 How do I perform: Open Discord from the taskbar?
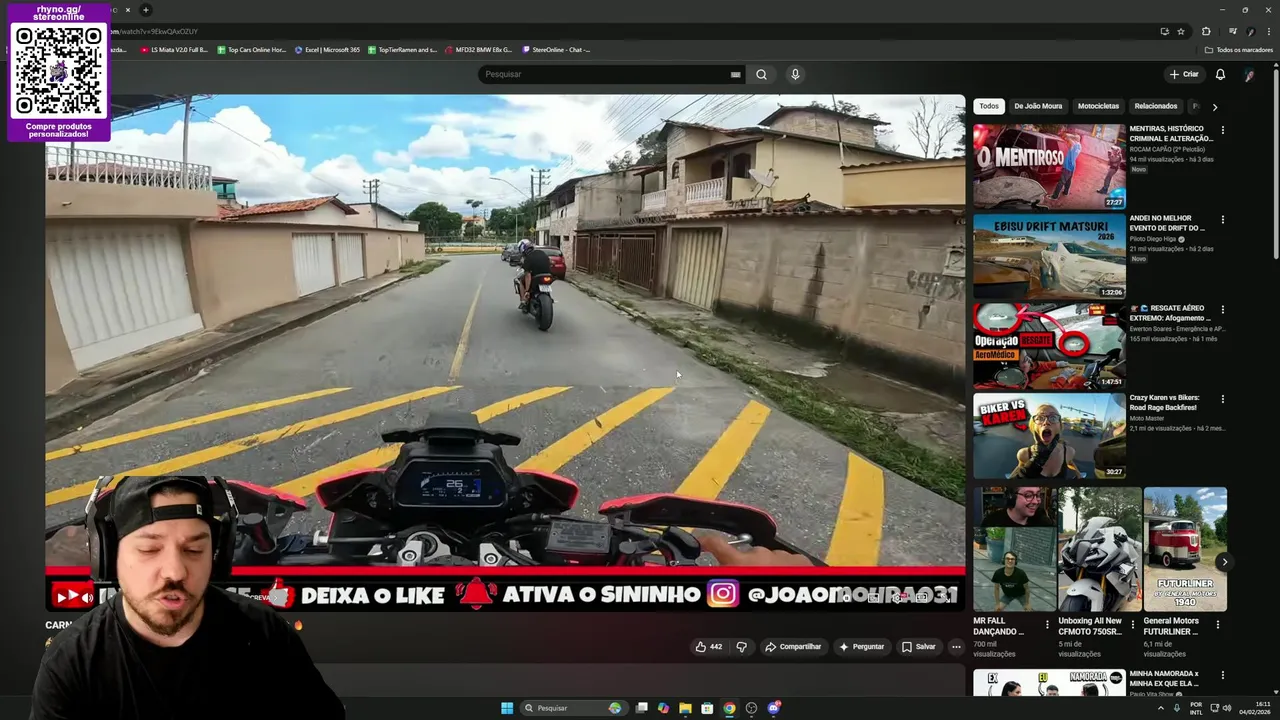(773, 708)
